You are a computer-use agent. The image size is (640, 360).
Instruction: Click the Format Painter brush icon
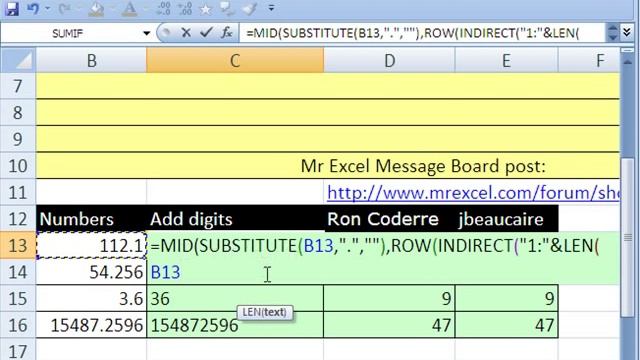[249, 9]
